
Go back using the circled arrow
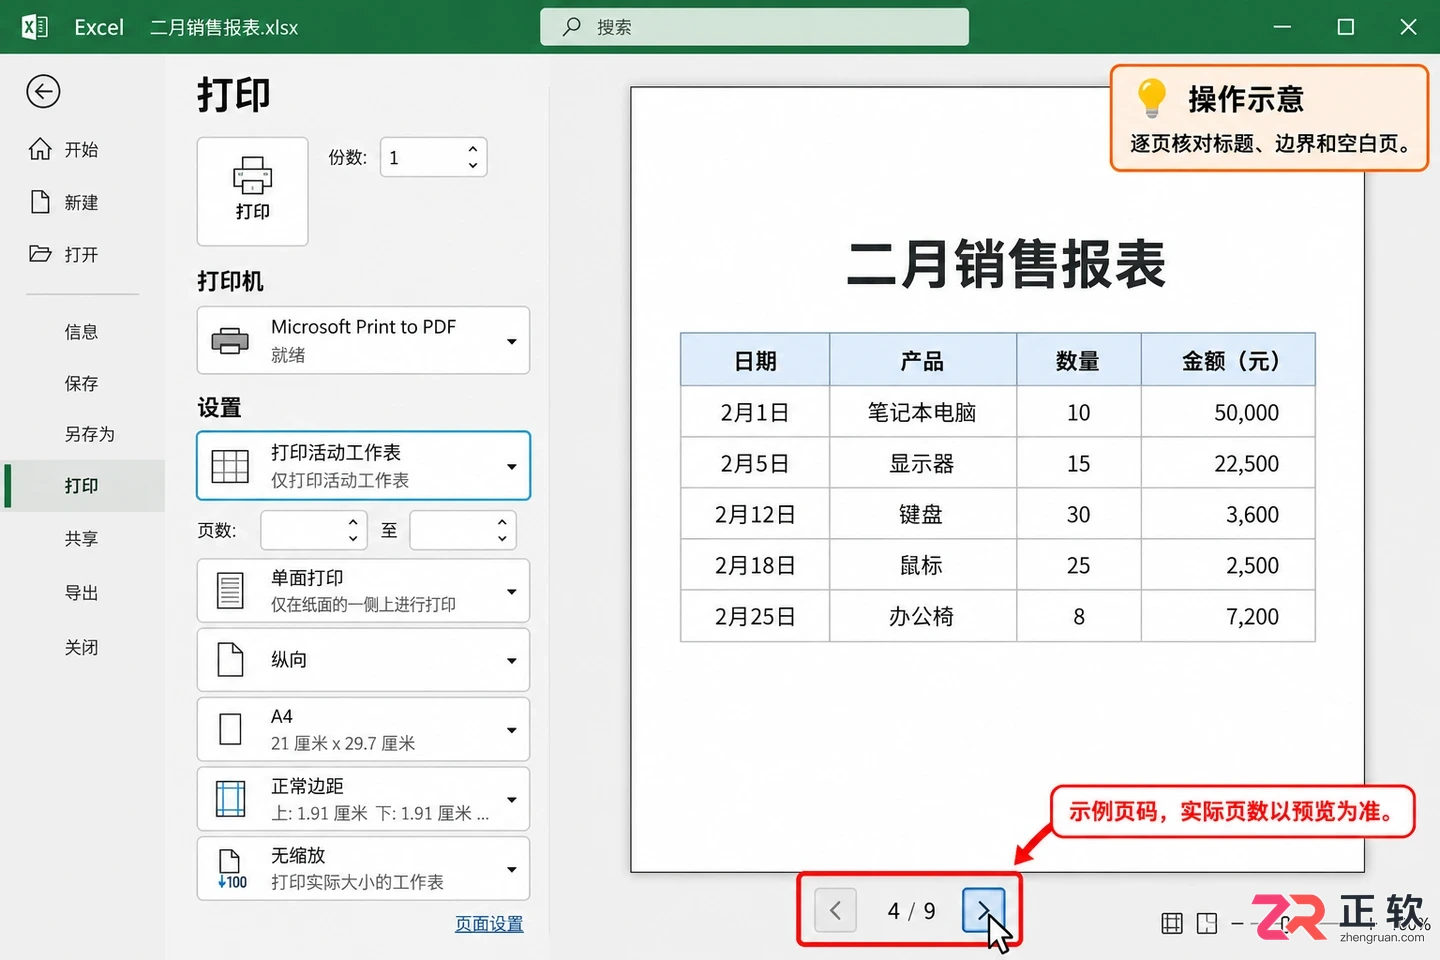point(43,92)
